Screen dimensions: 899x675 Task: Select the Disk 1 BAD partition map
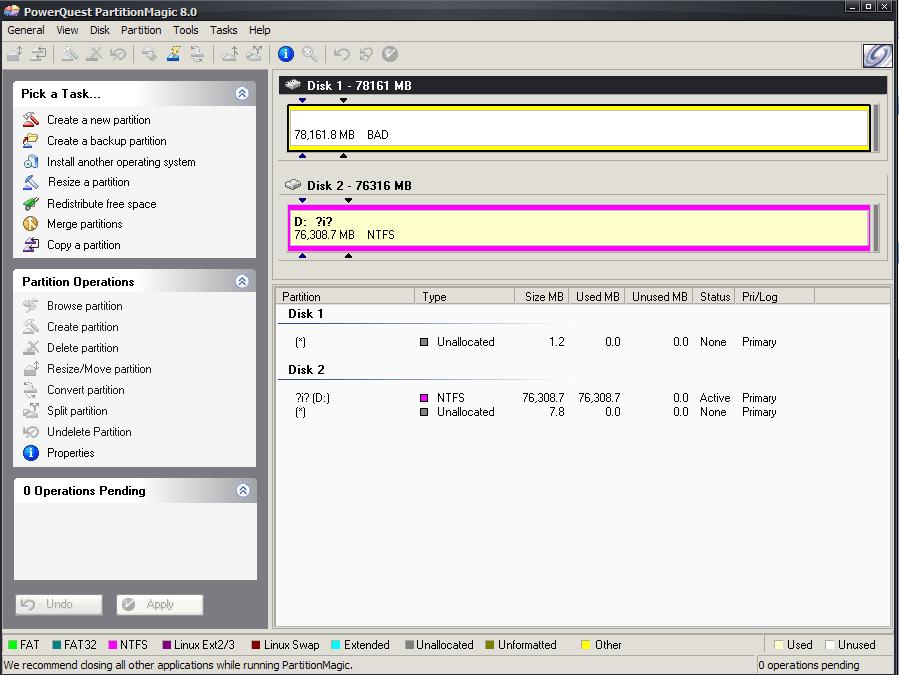click(x=579, y=128)
